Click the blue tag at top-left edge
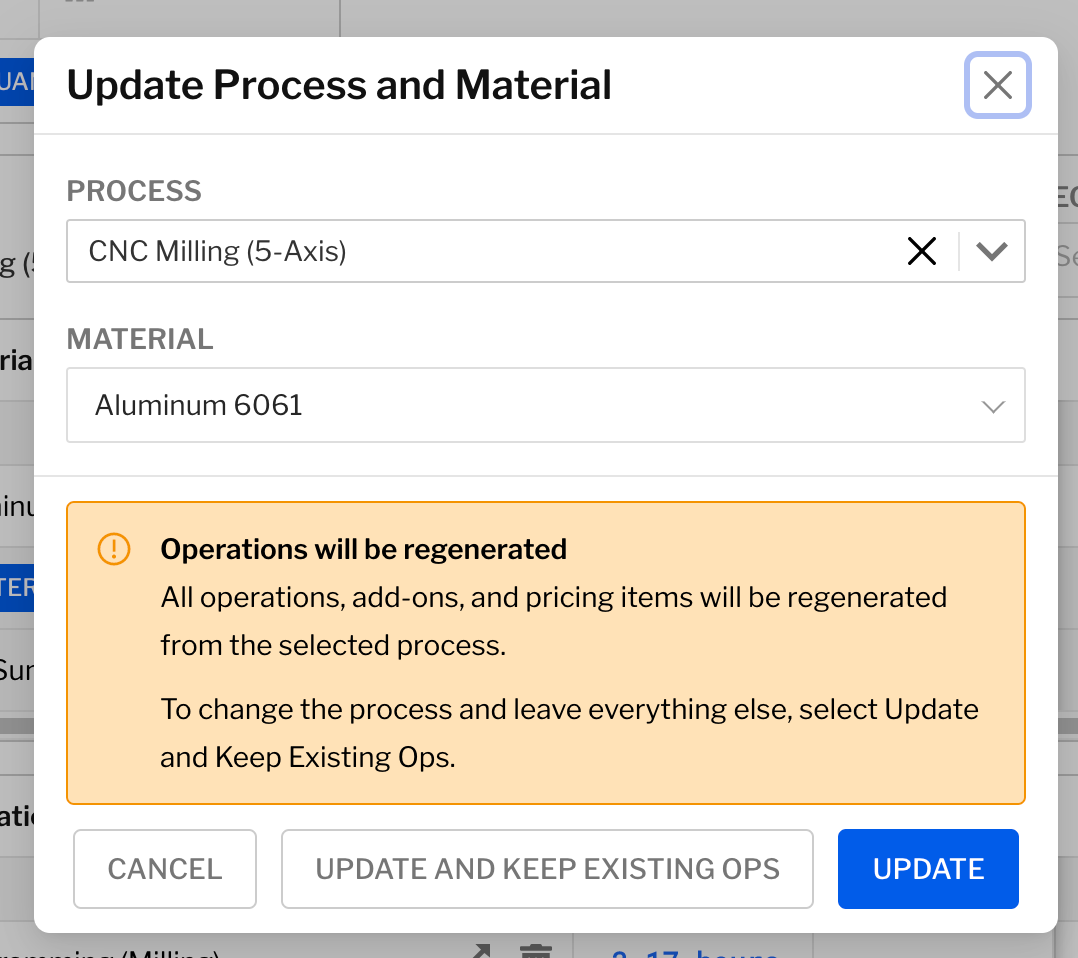1078x958 pixels. coord(17,81)
